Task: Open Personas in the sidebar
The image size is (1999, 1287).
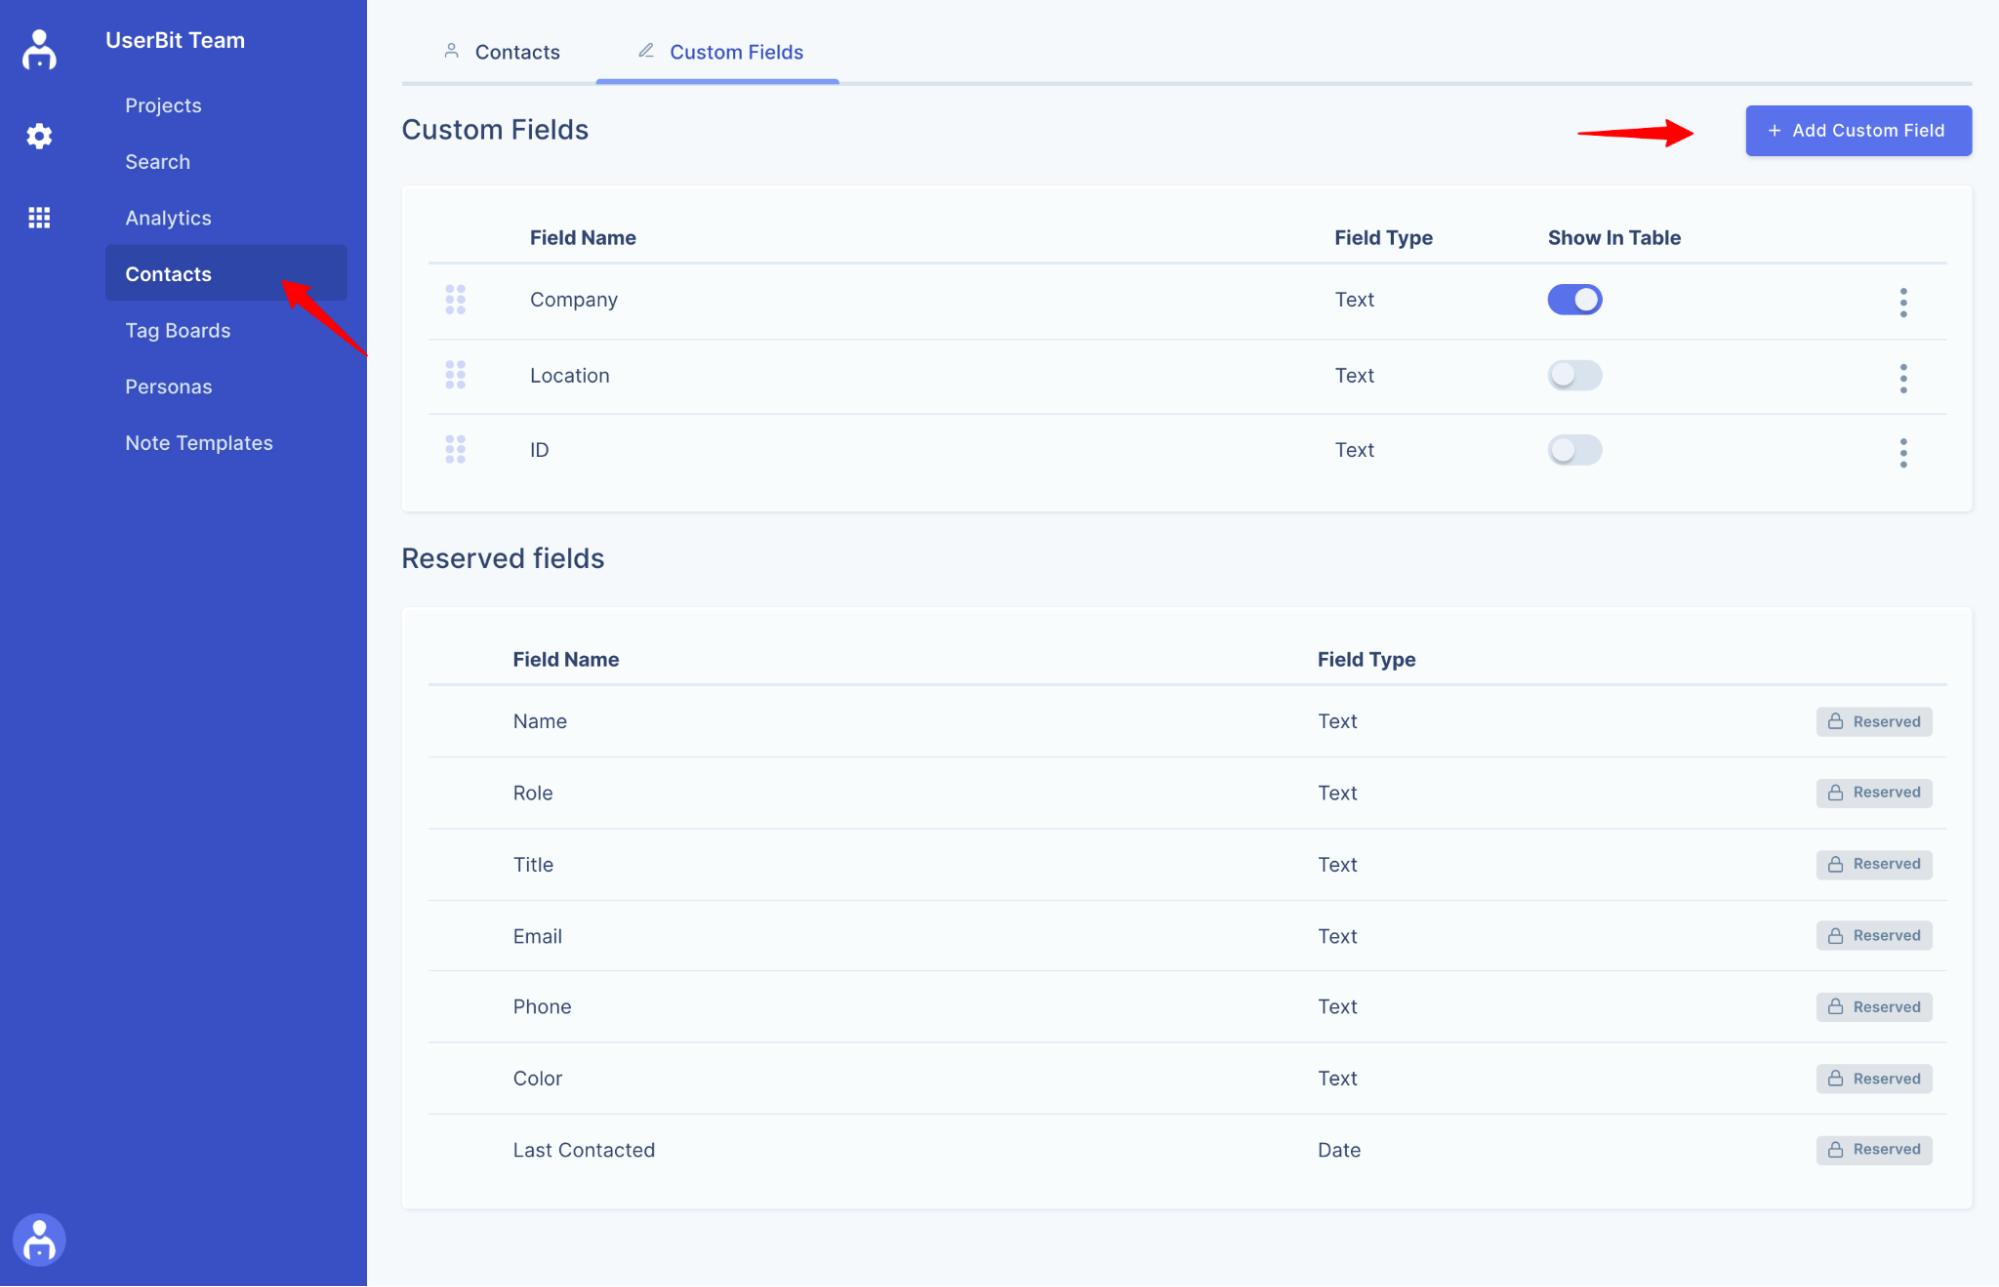Action: pyautogui.click(x=169, y=387)
